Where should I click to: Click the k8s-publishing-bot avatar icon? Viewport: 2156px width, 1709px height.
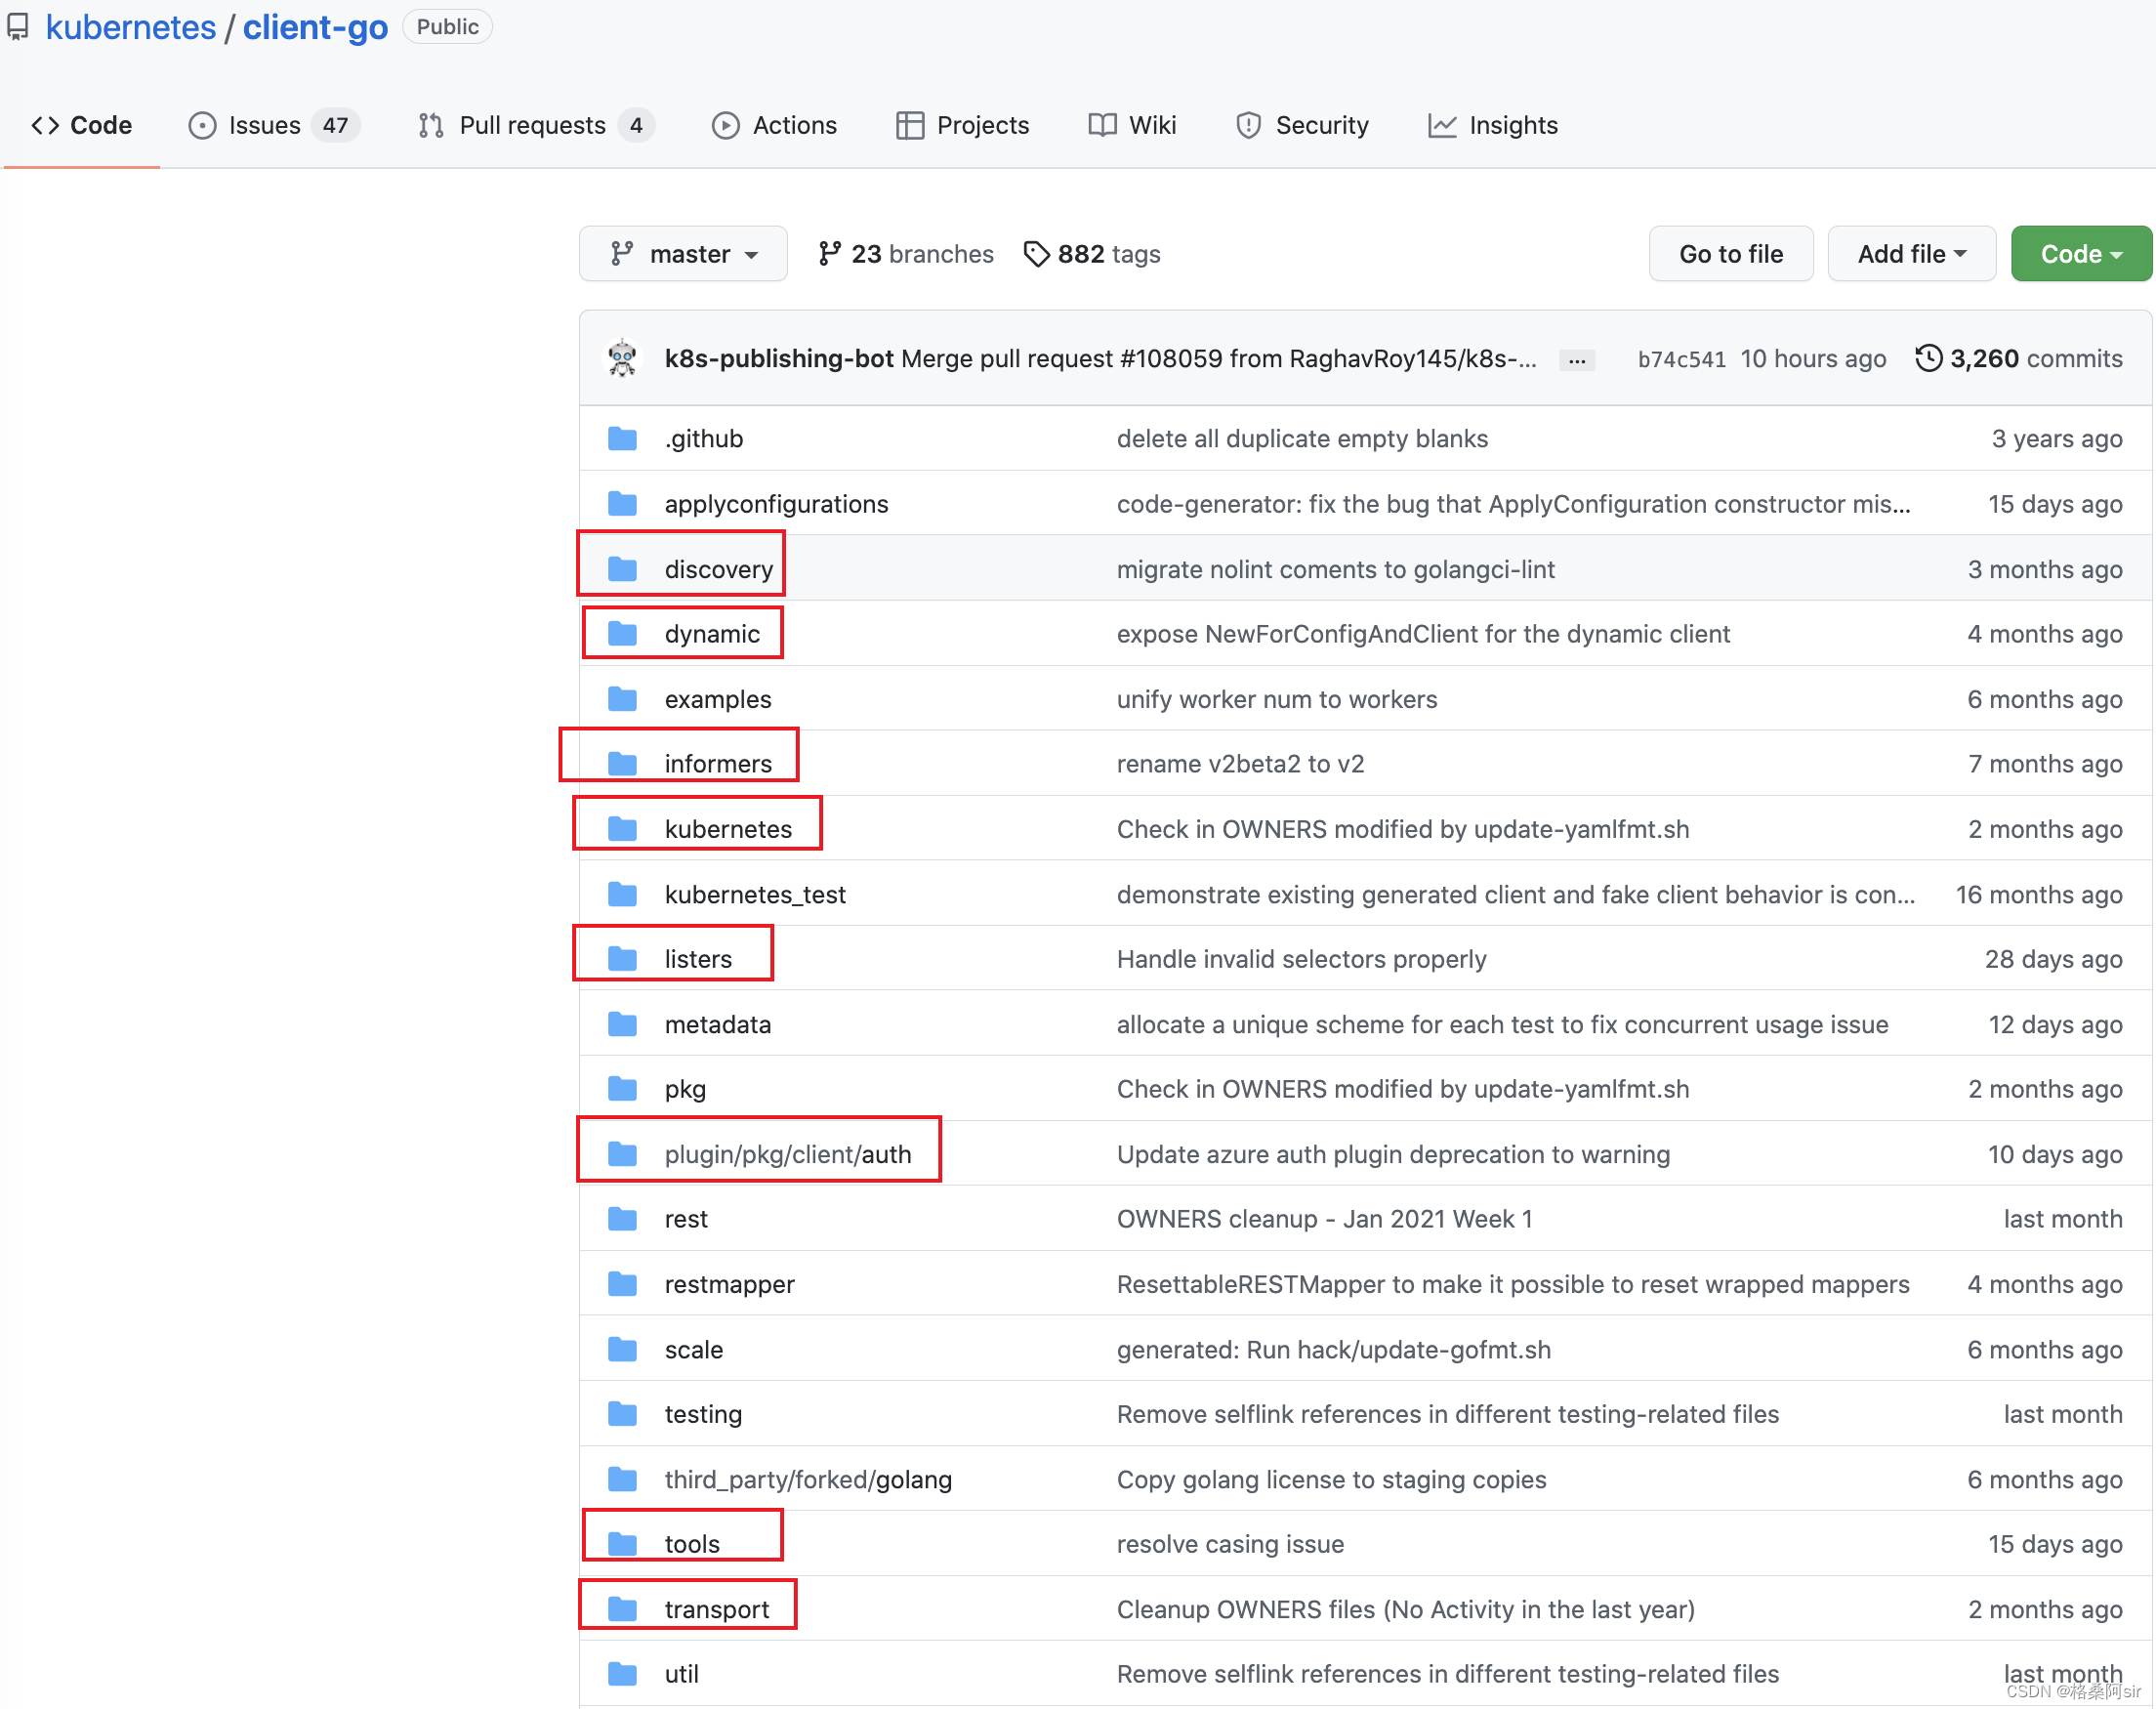click(622, 358)
